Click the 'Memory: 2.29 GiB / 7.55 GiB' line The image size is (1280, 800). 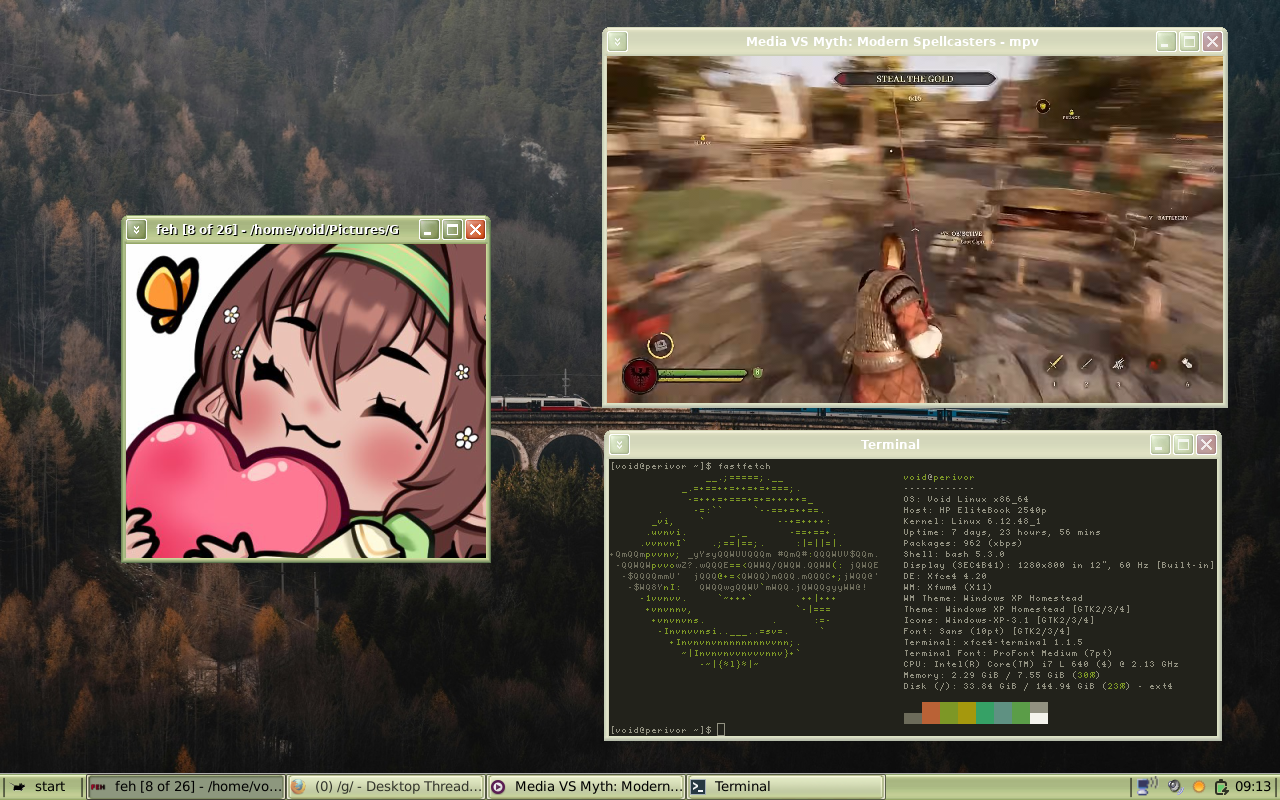point(1002,675)
